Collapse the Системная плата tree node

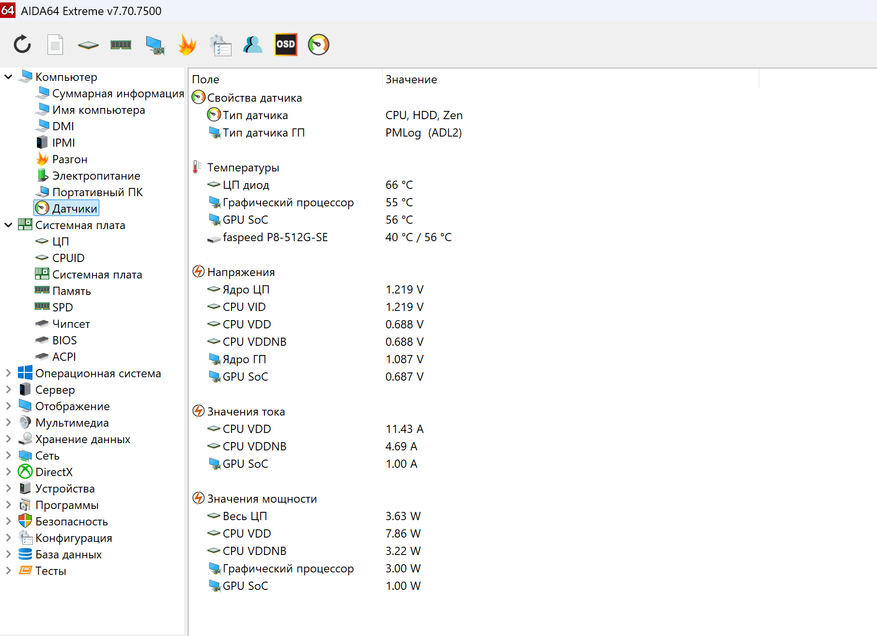[x=9, y=225]
